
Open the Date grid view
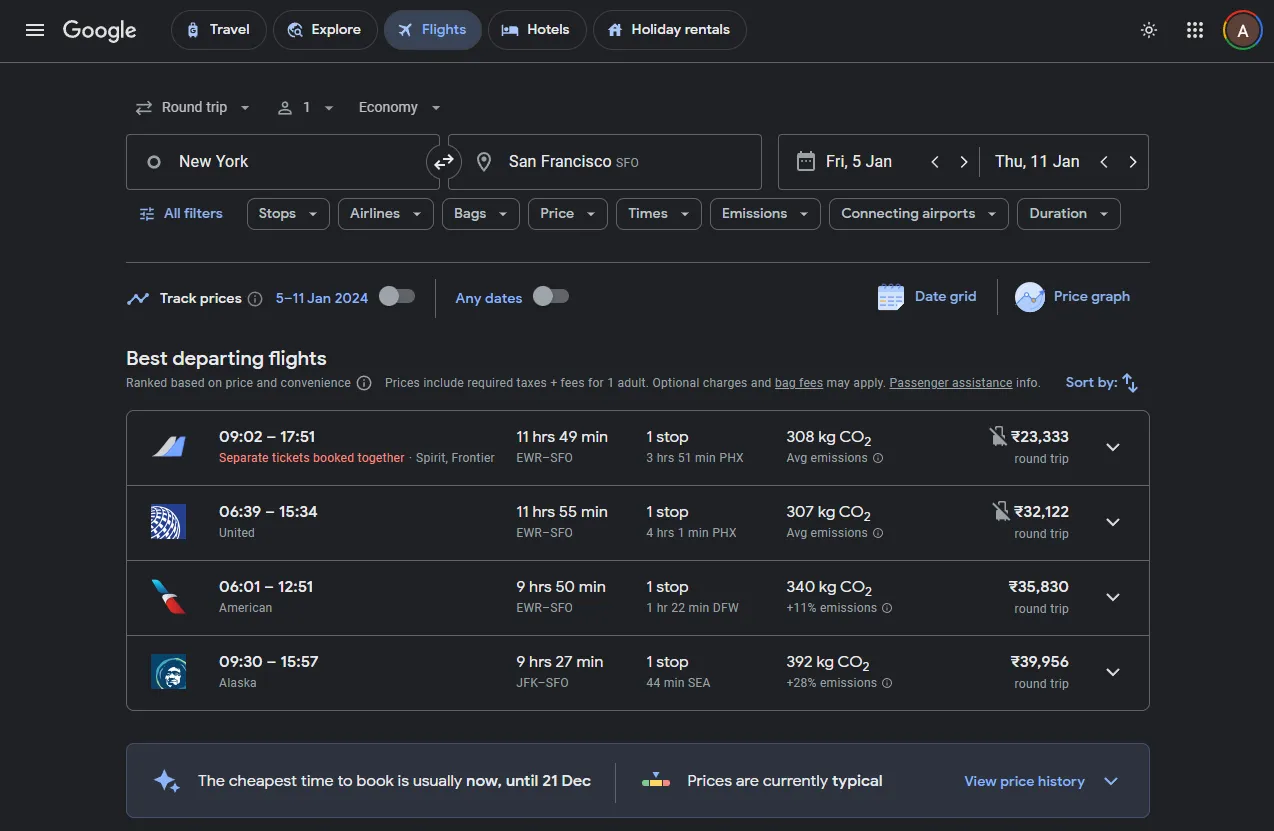click(927, 297)
